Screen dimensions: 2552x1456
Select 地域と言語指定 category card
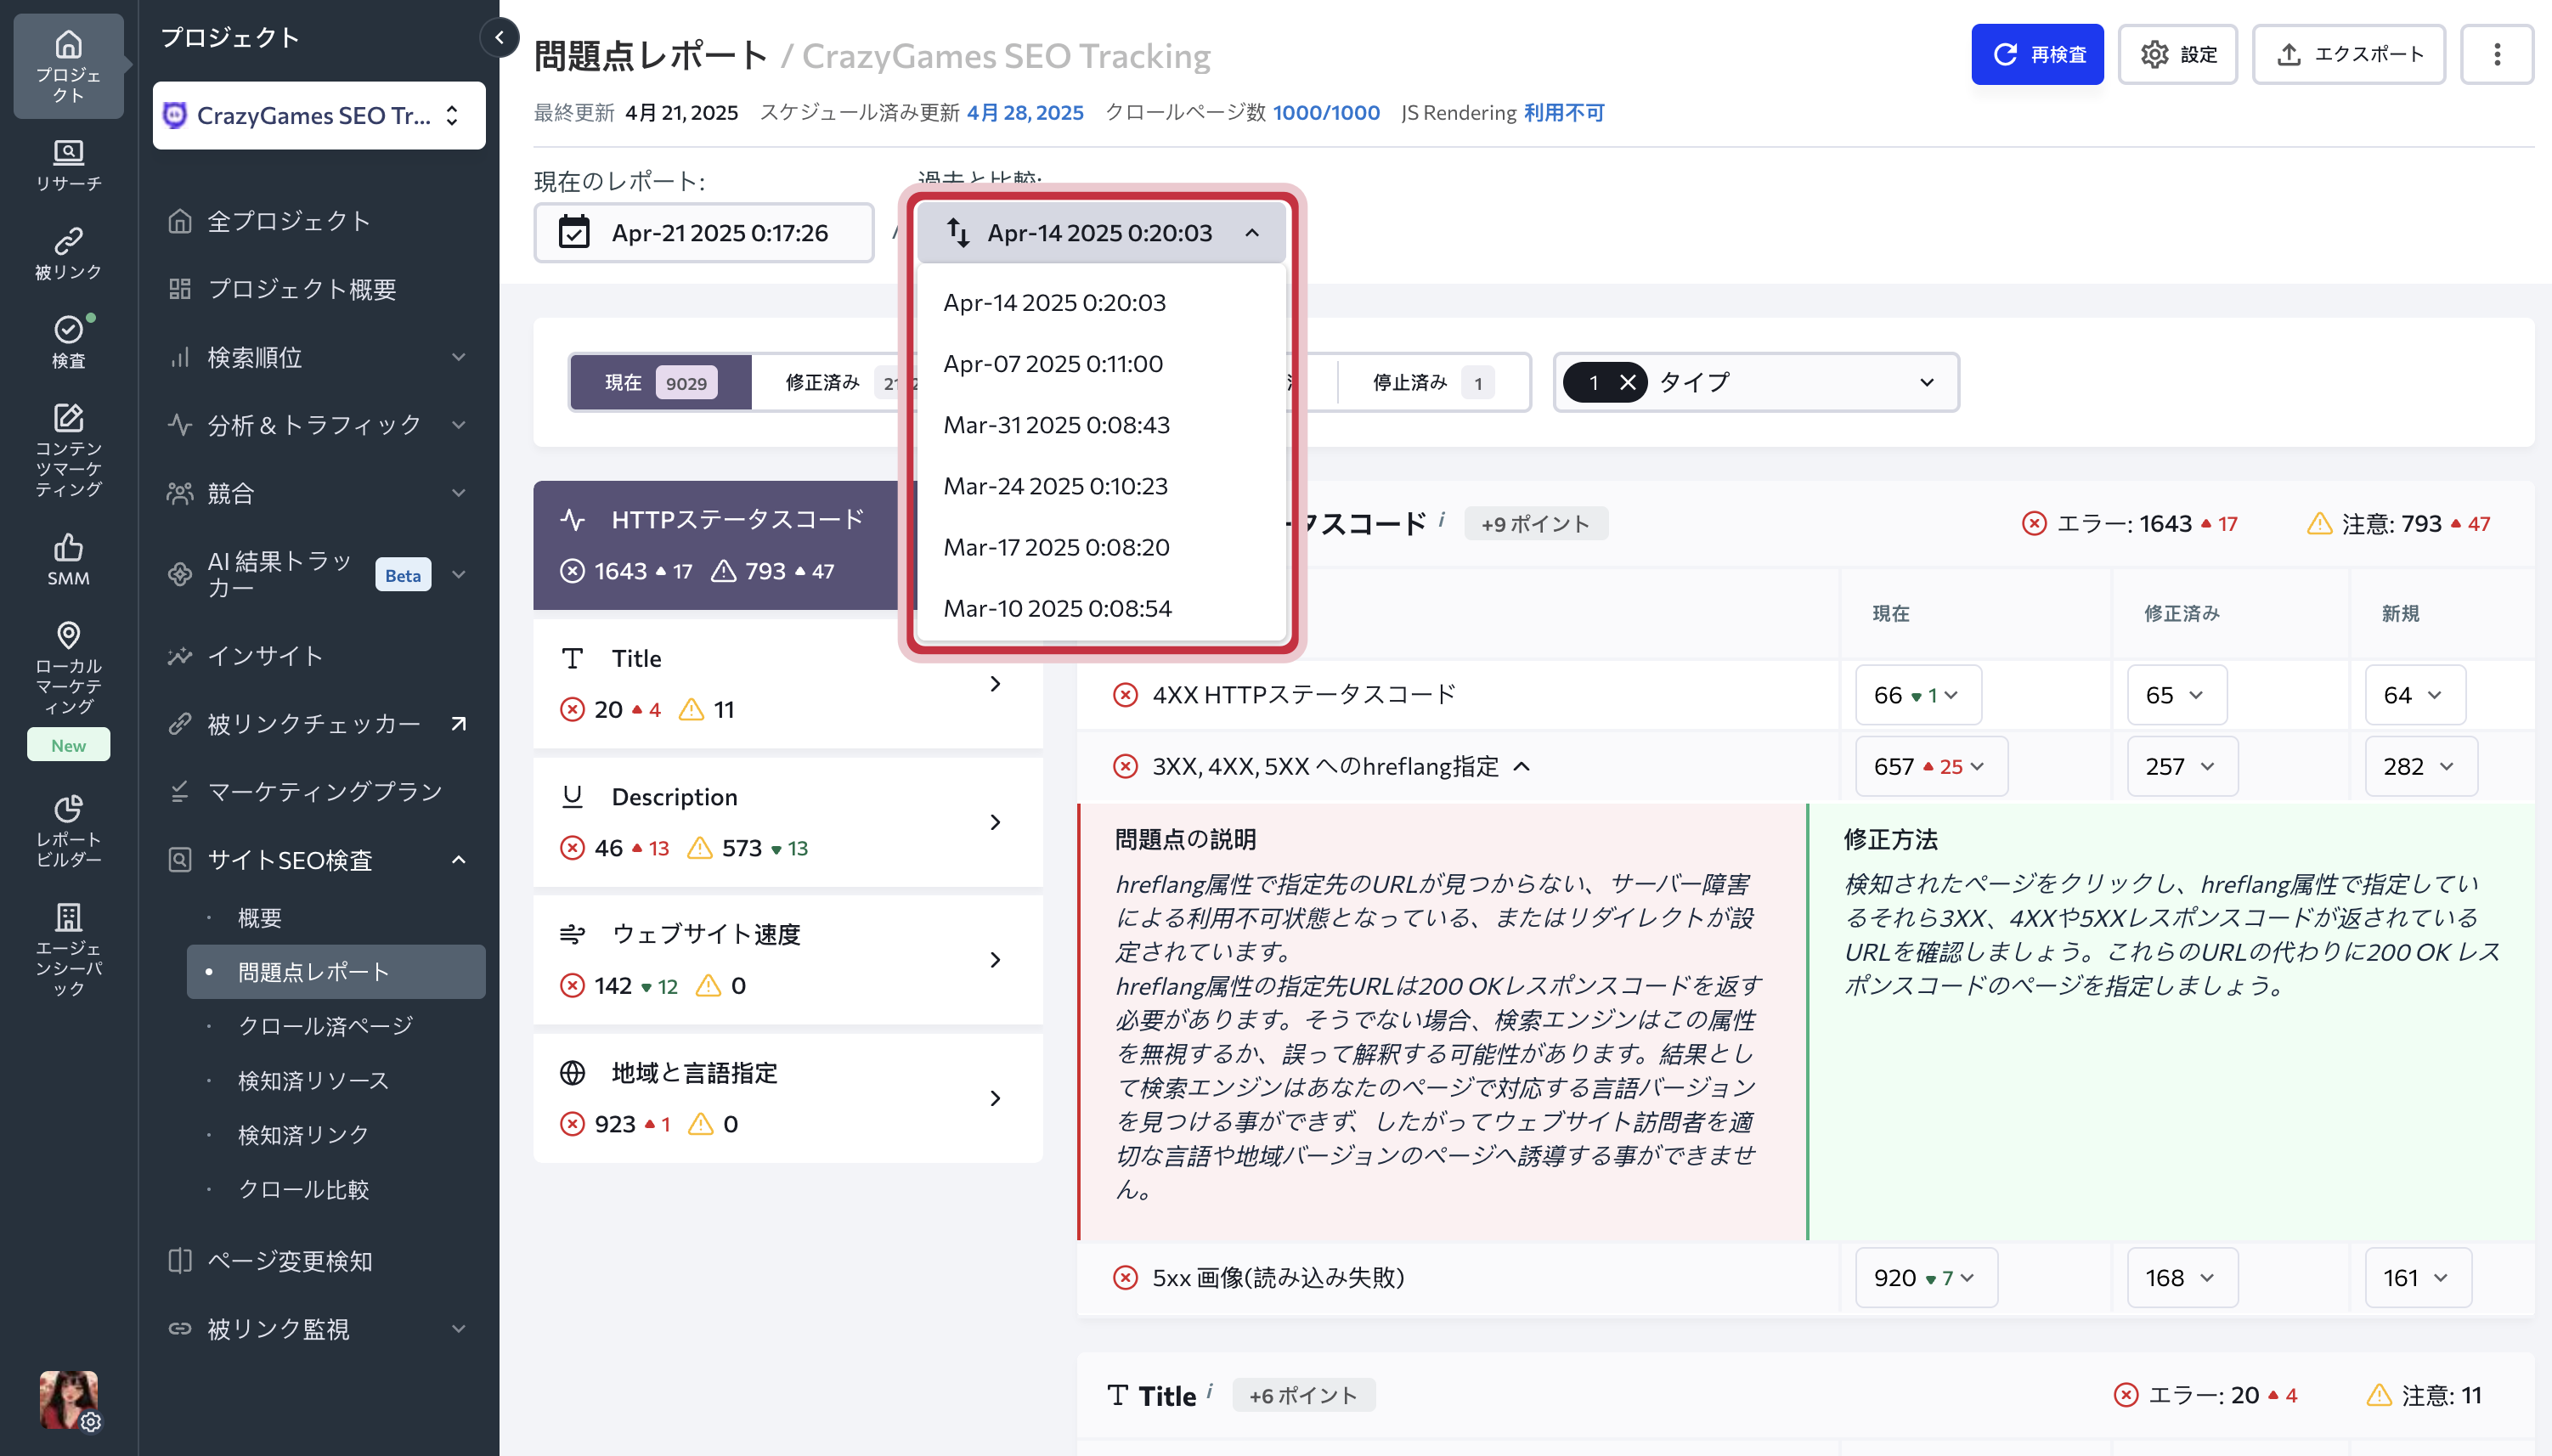click(788, 1098)
